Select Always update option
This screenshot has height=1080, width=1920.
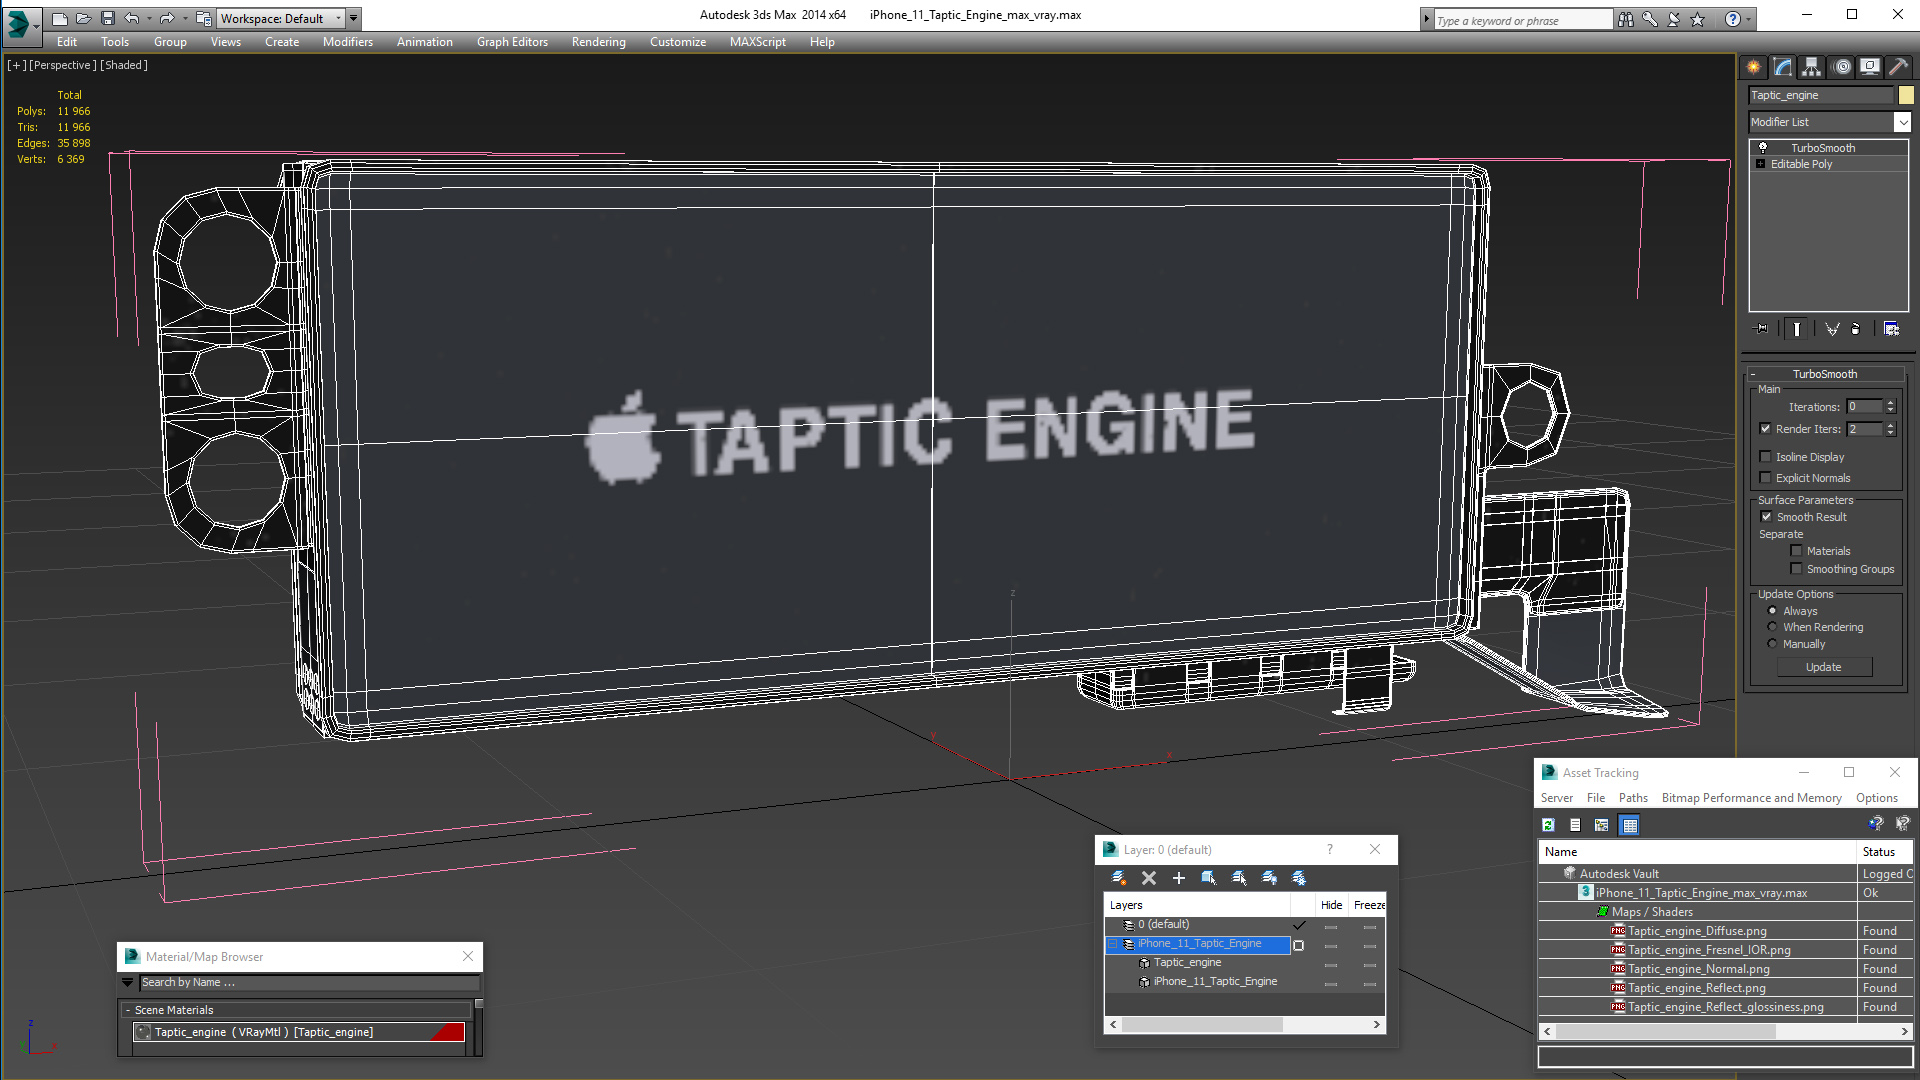coord(1773,611)
